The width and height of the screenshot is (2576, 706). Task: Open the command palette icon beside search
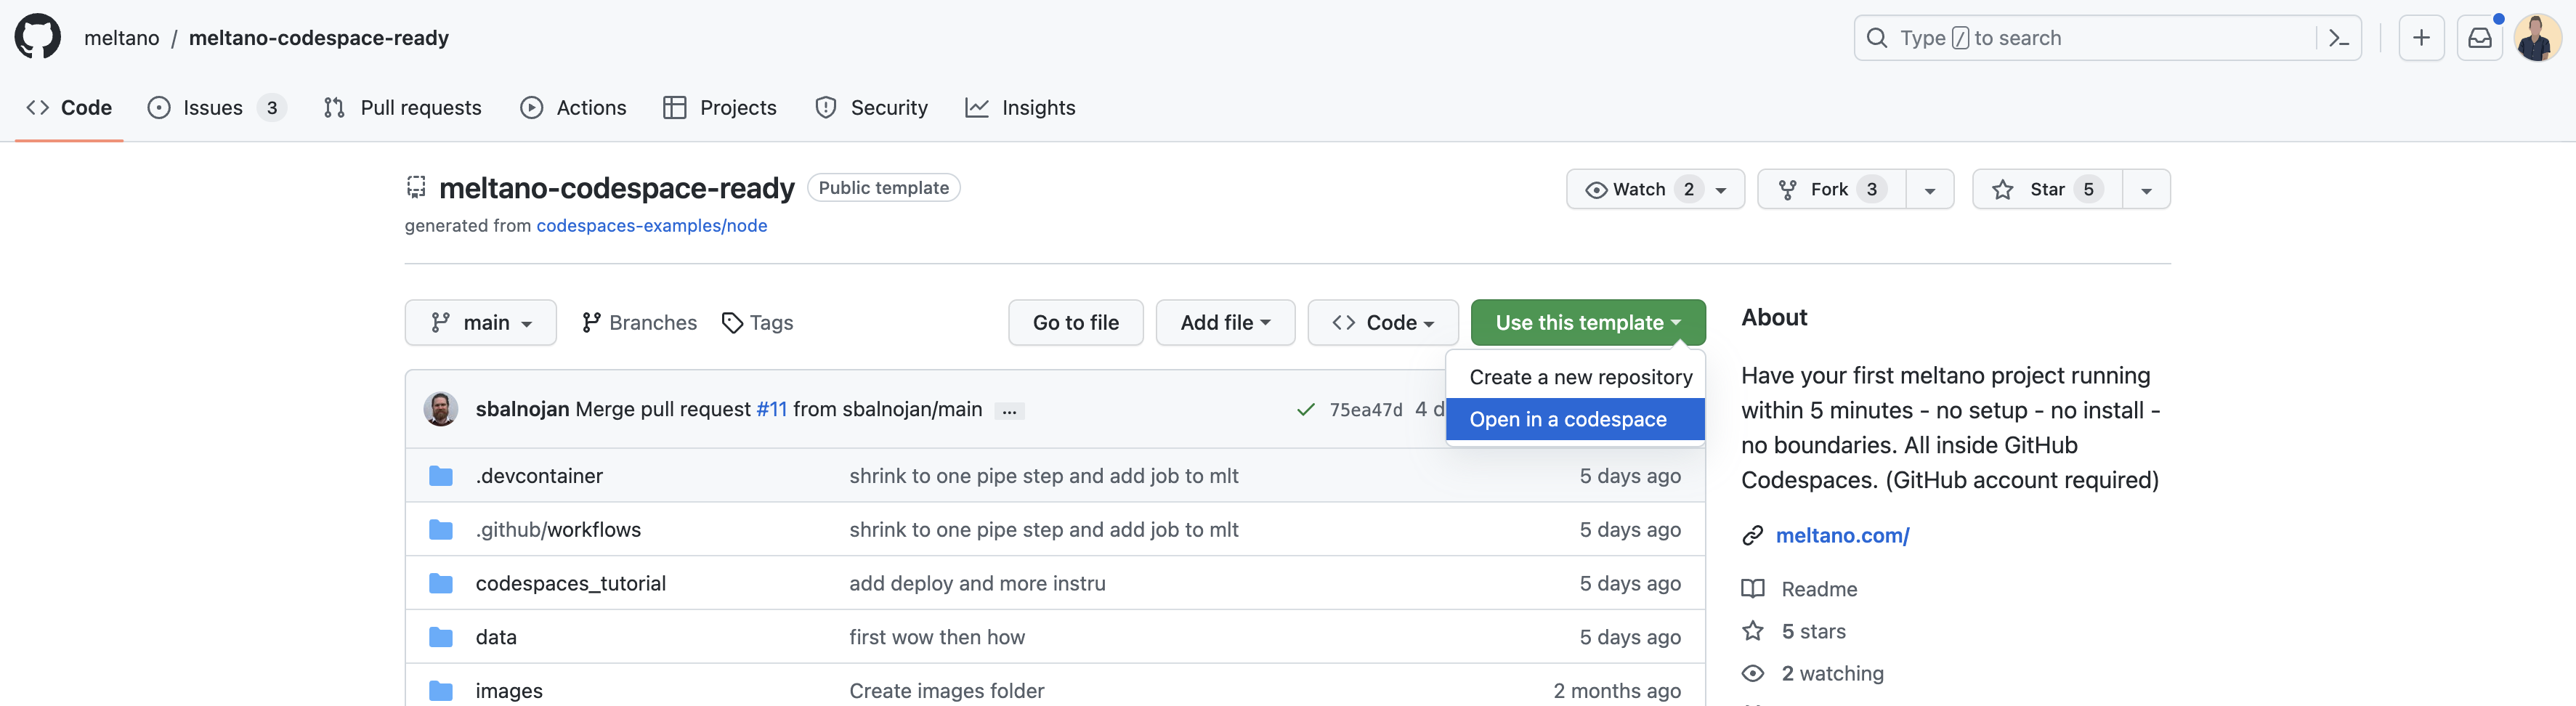[2339, 37]
